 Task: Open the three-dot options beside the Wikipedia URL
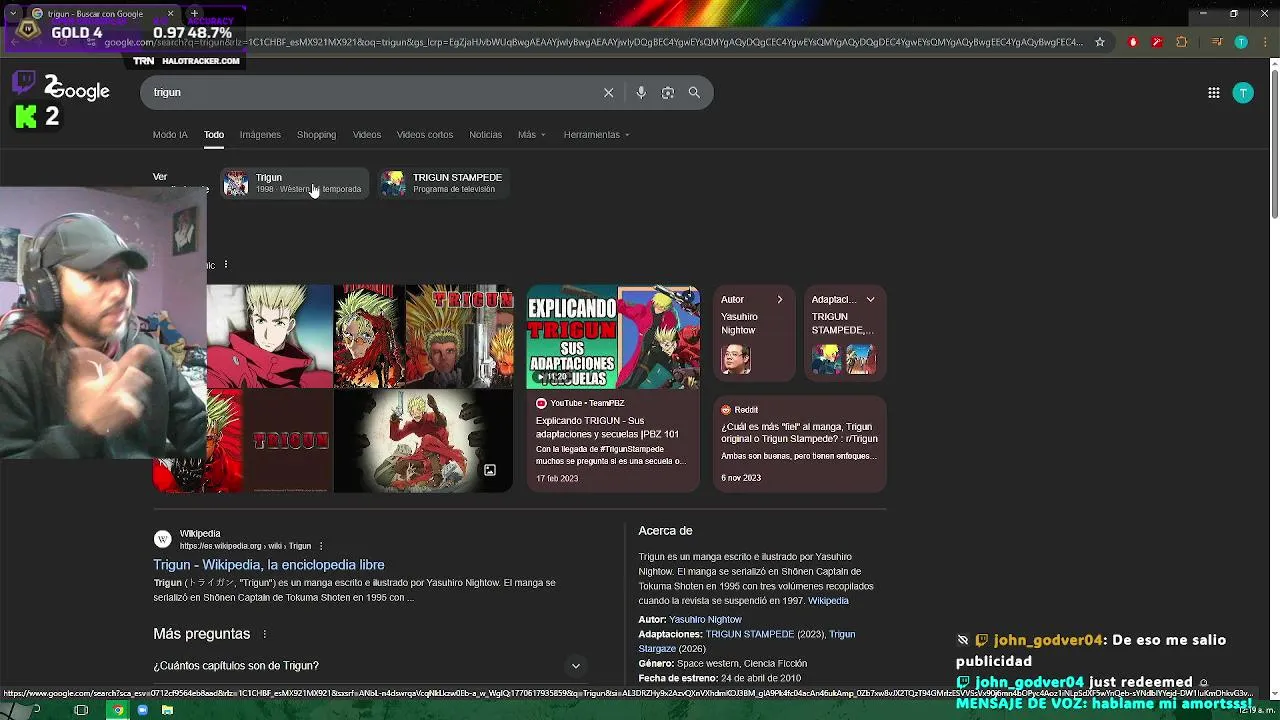(x=321, y=546)
